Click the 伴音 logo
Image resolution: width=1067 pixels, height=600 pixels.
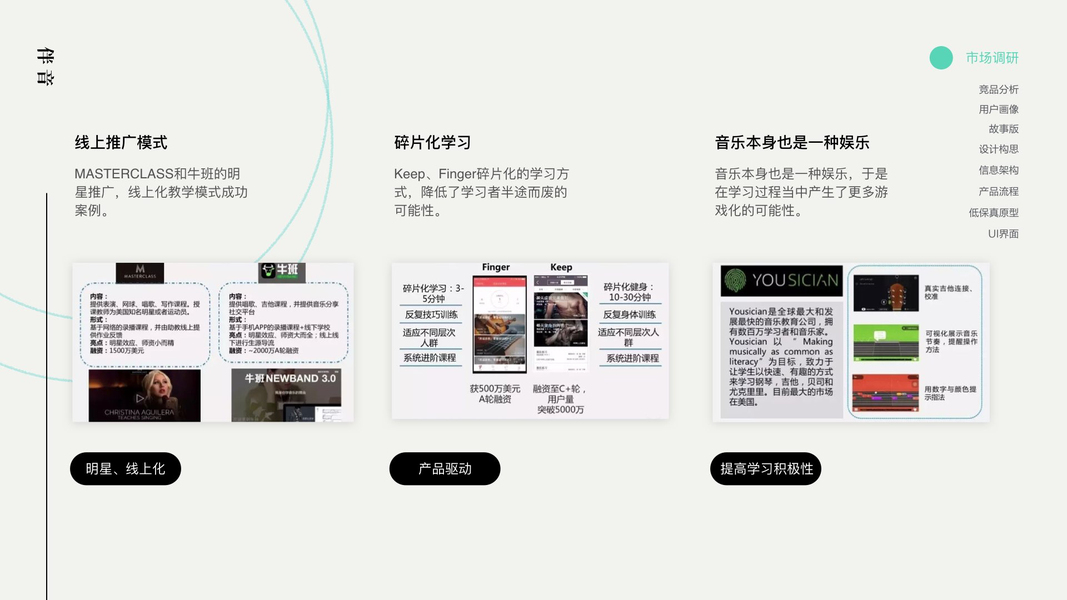[x=45, y=66]
